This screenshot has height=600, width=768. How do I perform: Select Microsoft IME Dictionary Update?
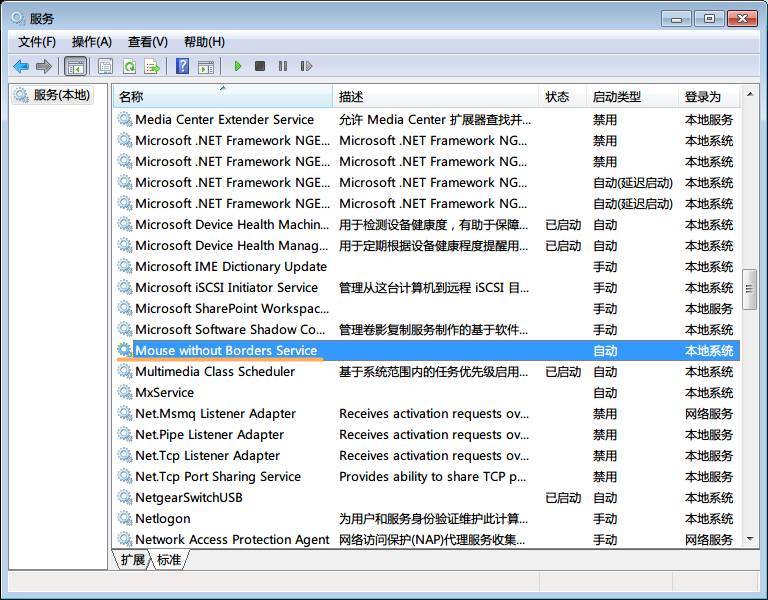click(x=428, y=266)
